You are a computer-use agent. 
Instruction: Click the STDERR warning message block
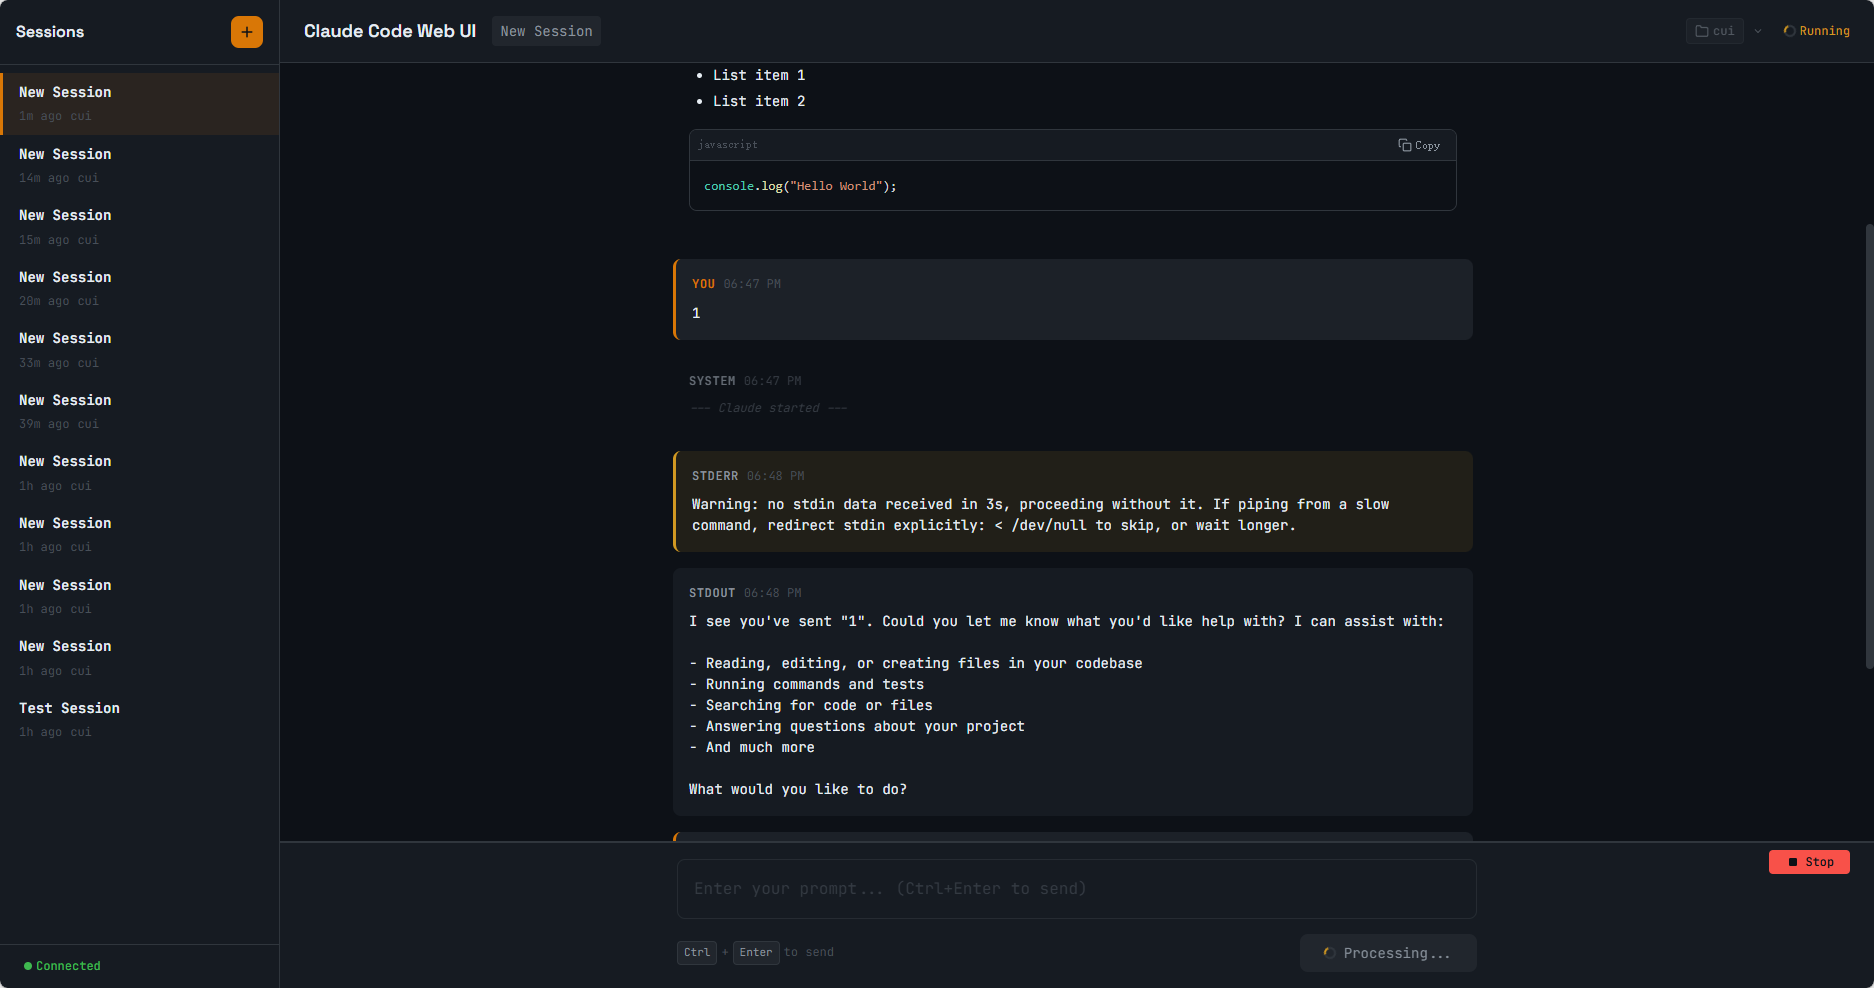[1073, 501]
